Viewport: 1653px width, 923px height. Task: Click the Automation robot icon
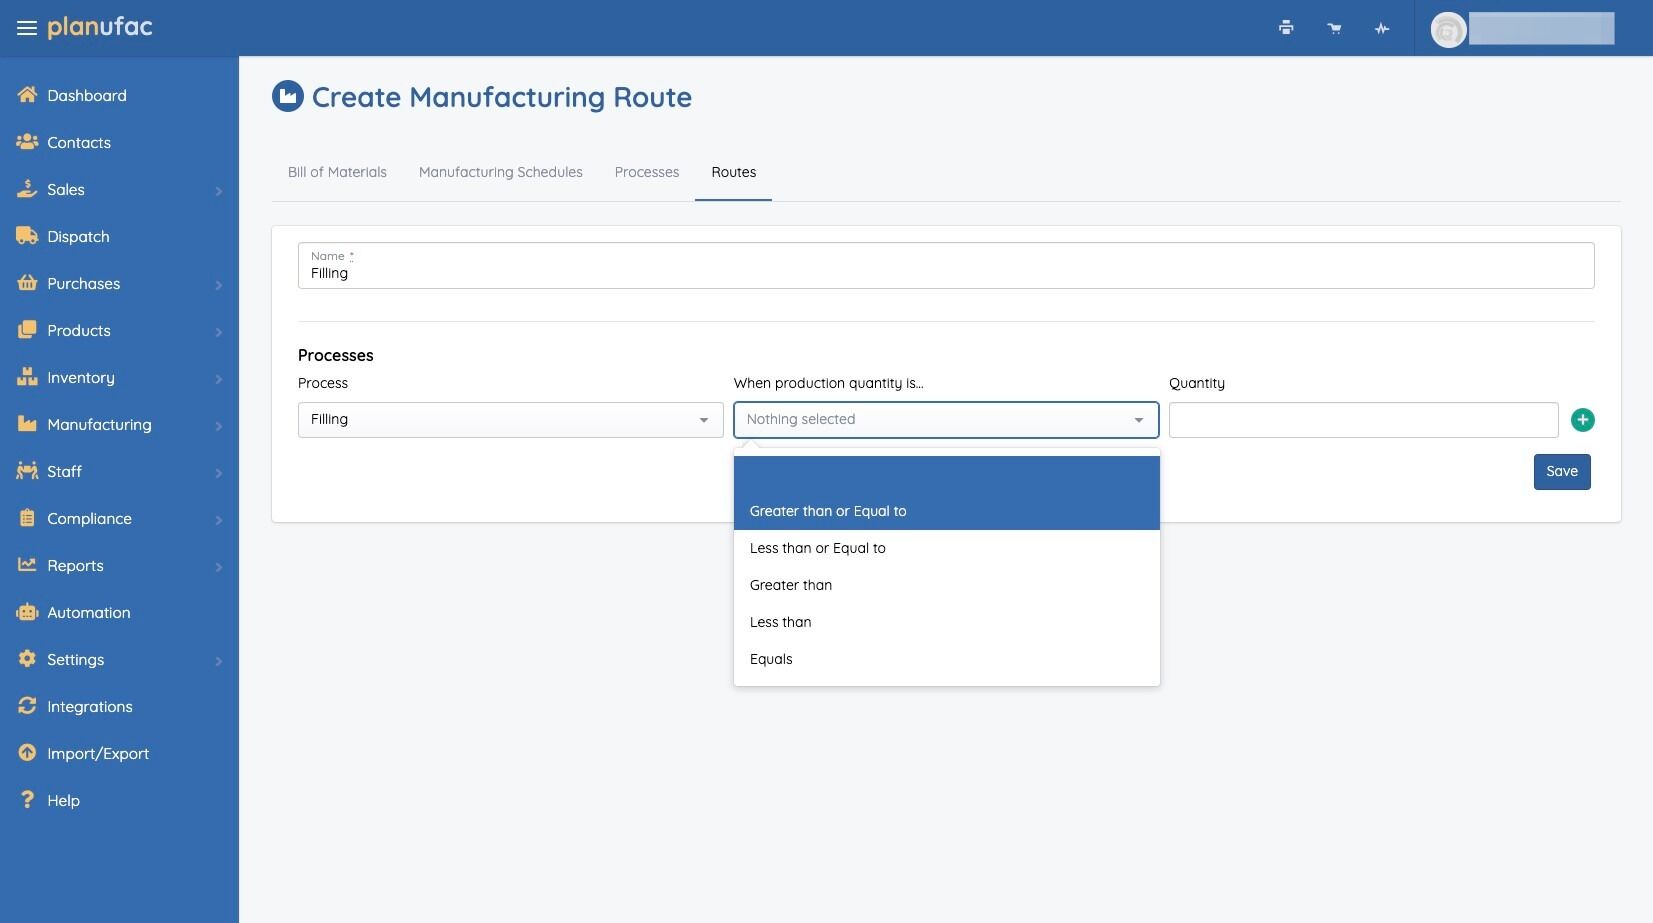[x=27, y=612]
